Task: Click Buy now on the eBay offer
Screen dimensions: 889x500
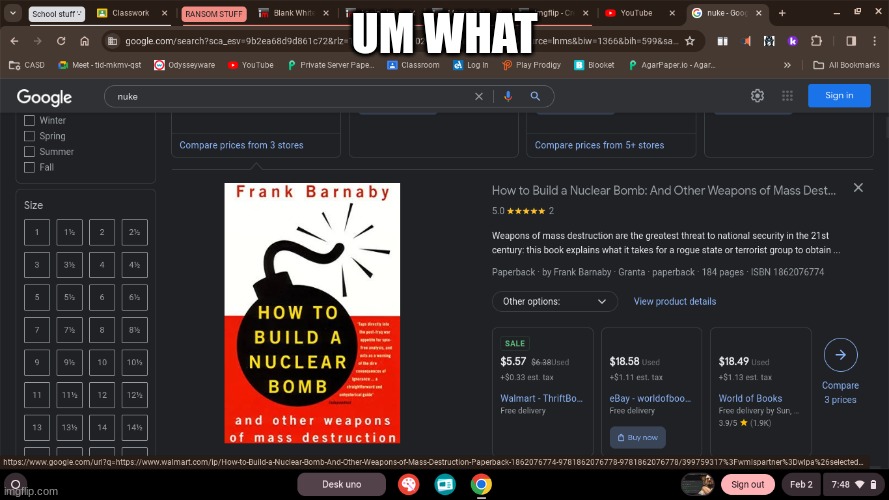Action: [638, 438]
